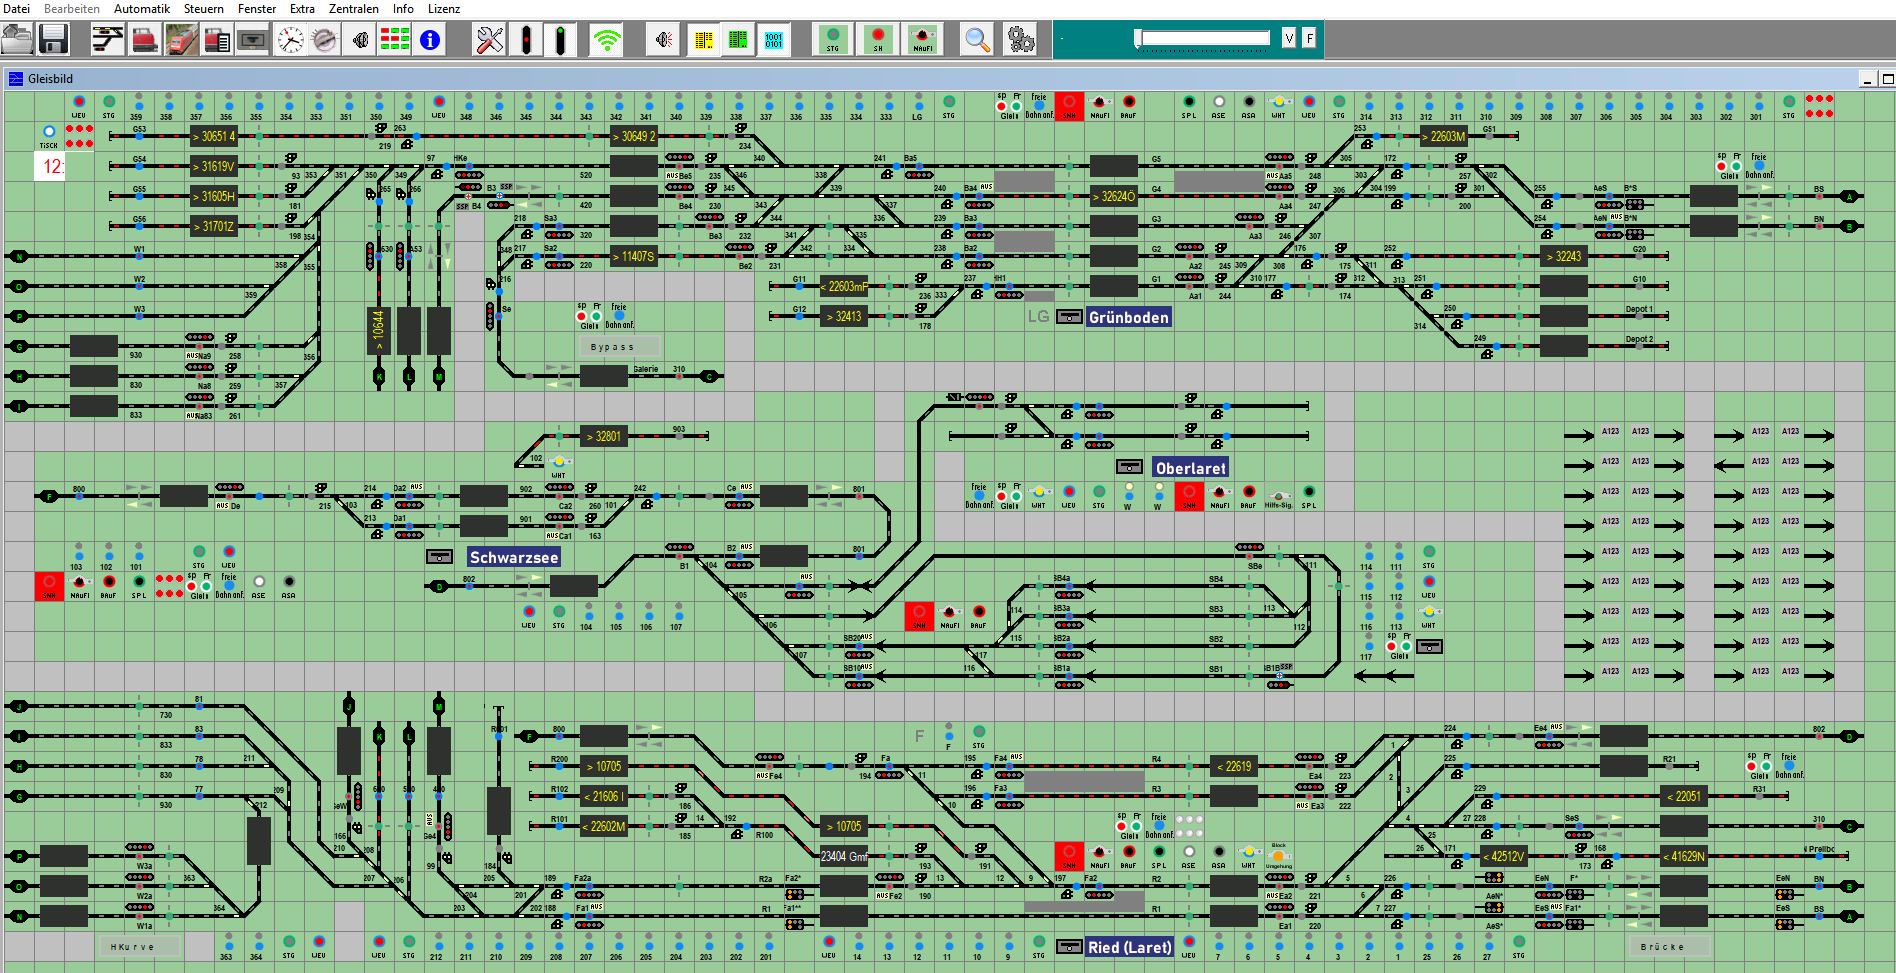Click the speed slider in the toolbar
The height and width of the screenshot is (973, 1896).
[1203, 39]
